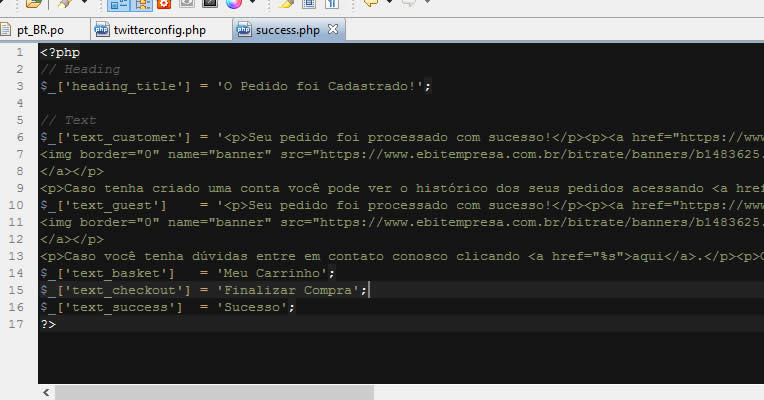The height and width of the screenshot is (400, 764).
Task: Click the horizontal scrollbar left arrow
Action: coord(46,392)
